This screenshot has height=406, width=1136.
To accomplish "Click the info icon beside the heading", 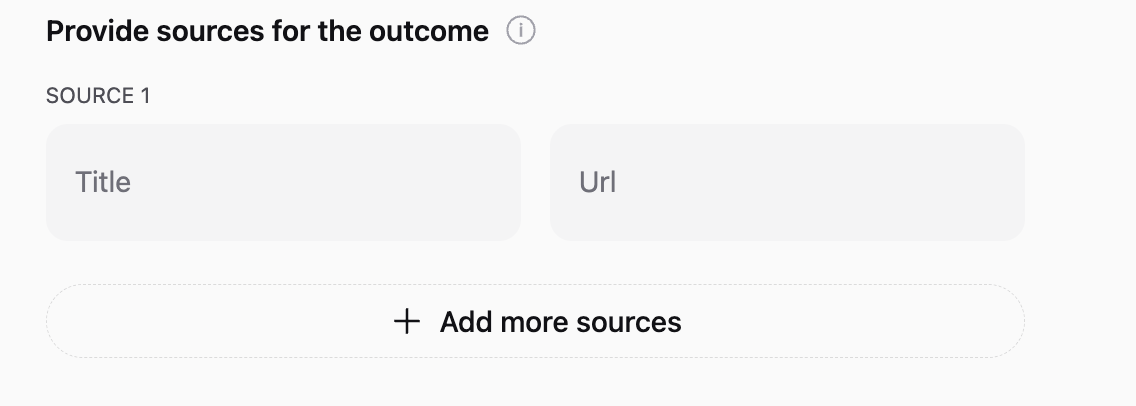I will pos(521,32).
